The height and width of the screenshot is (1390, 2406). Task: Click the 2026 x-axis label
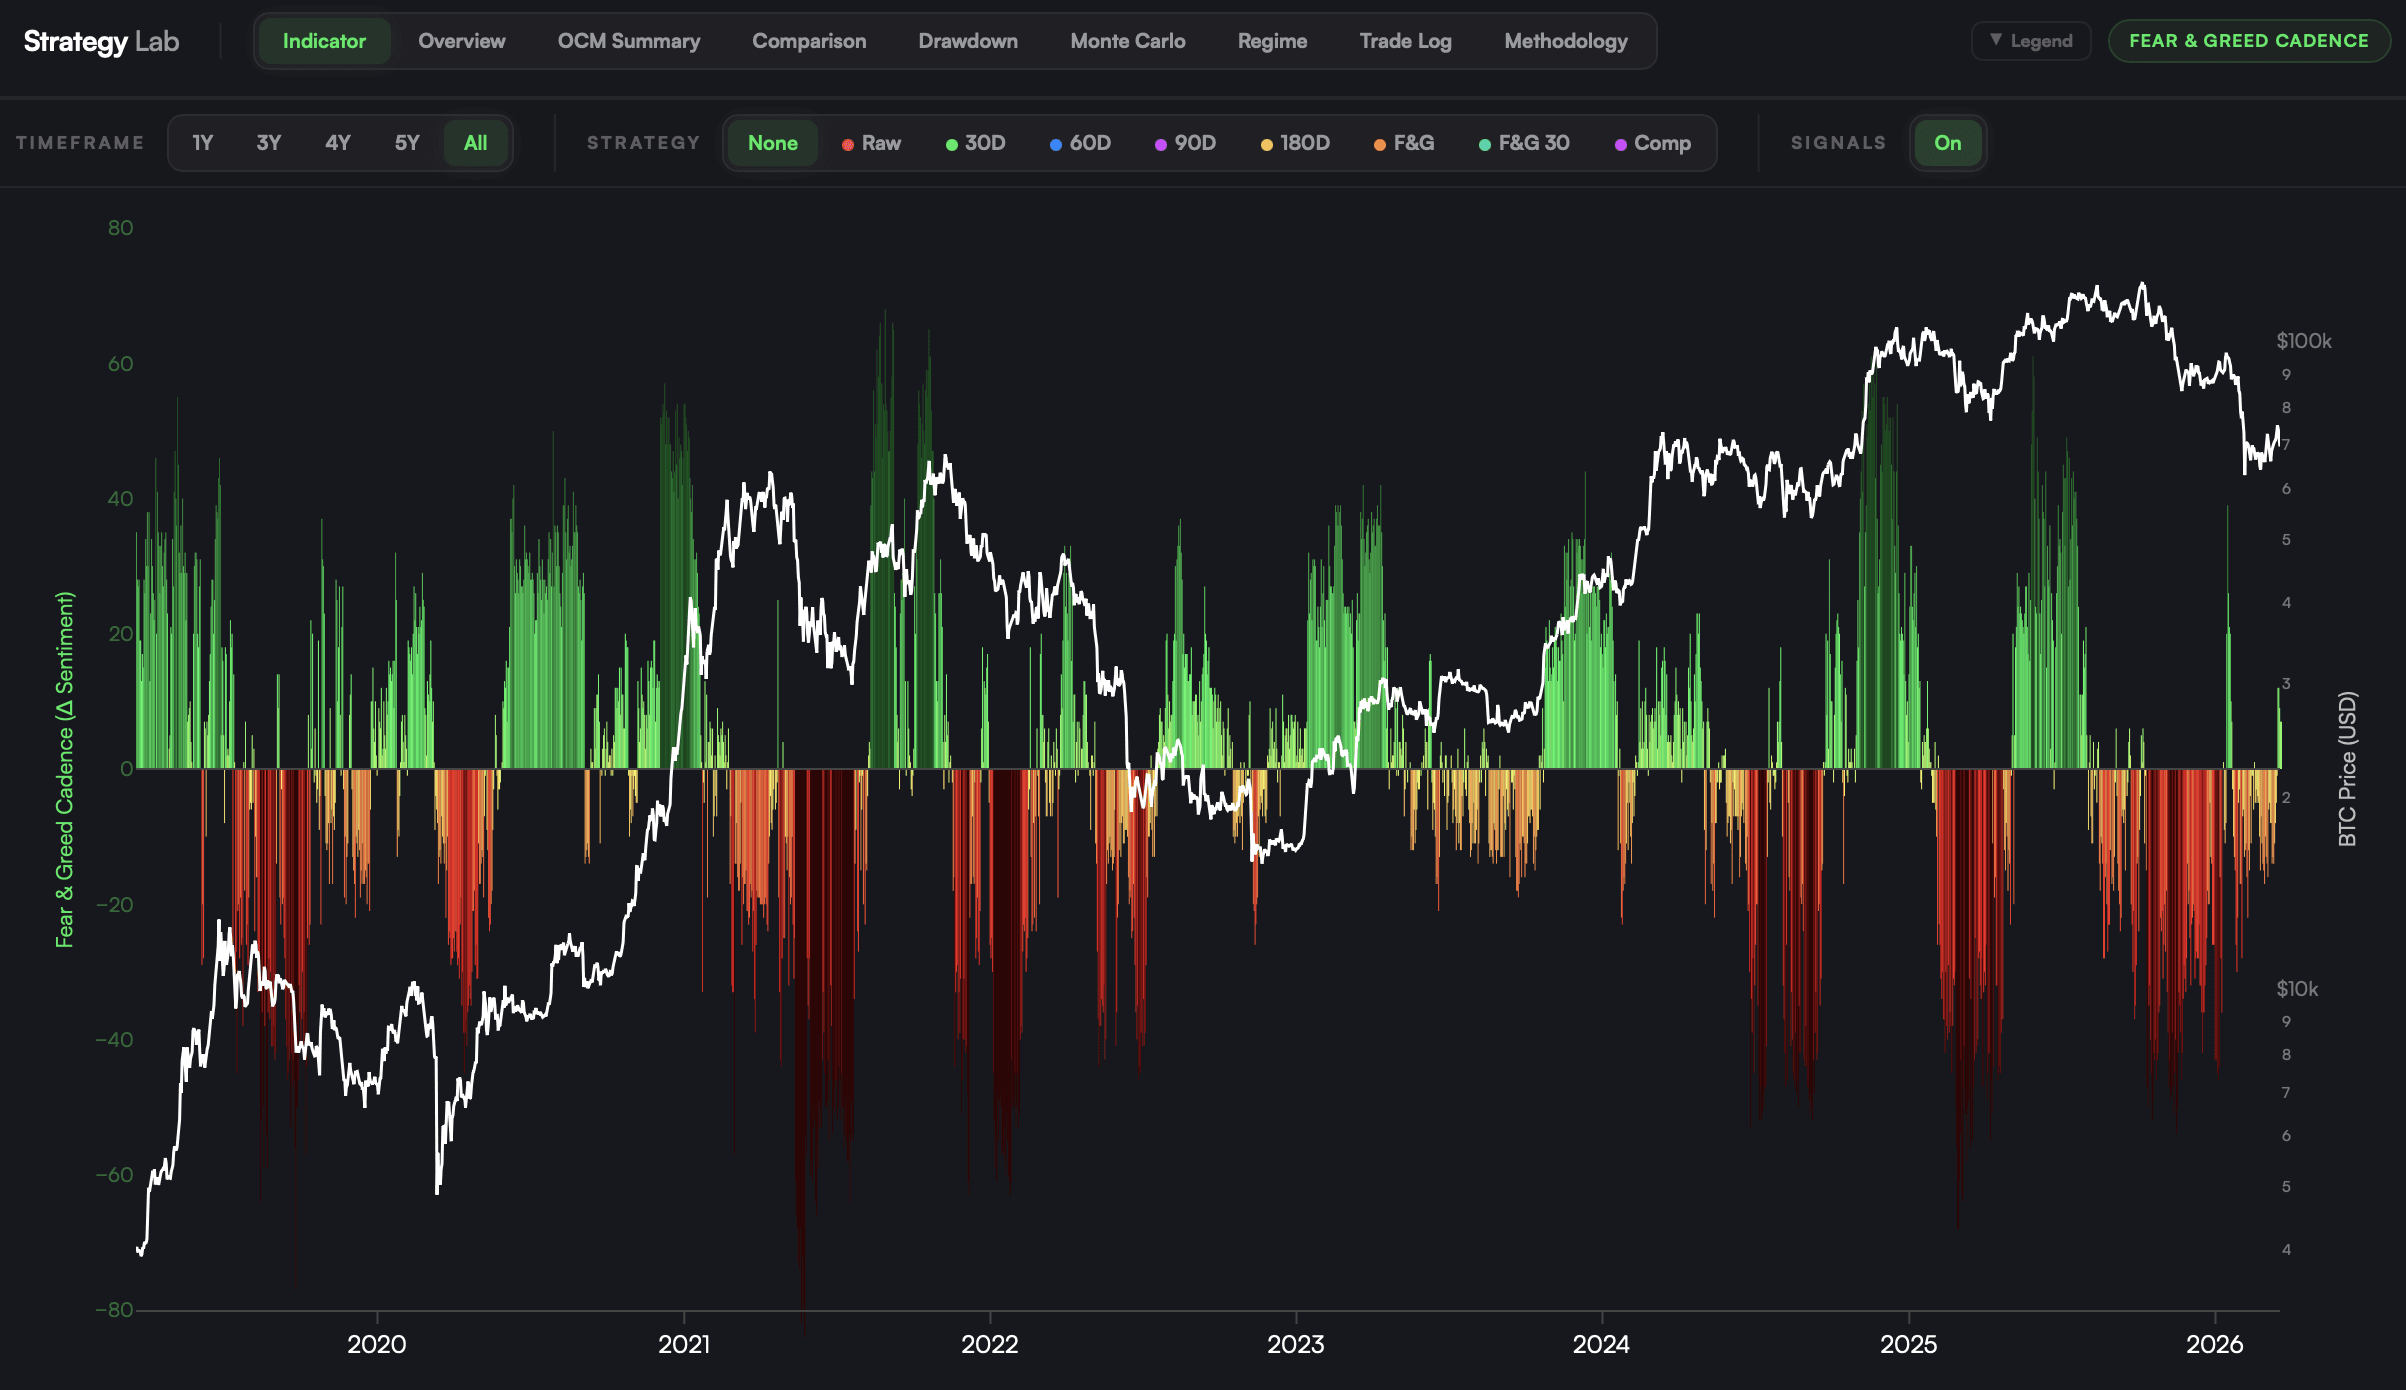pos(2214,1344)
